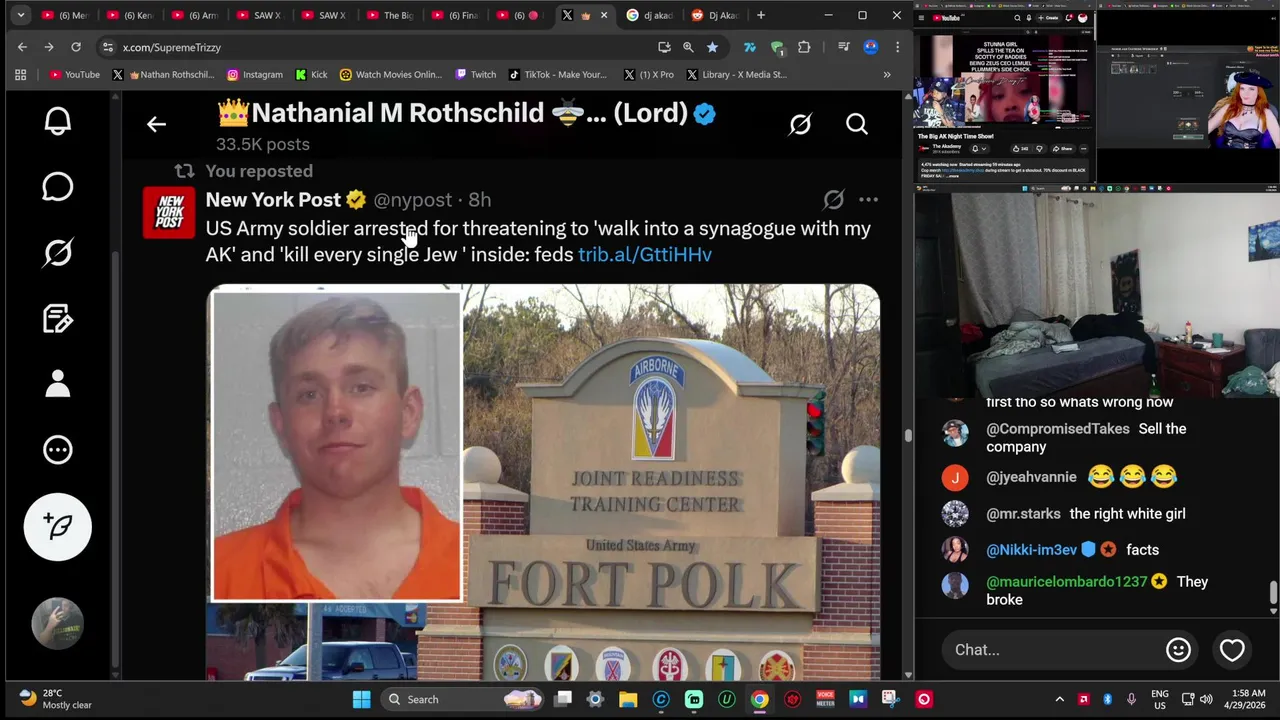Open tab search dropdown in Chrome
Viewport: 1280px width, 720px height.
[x=20, y=15]
